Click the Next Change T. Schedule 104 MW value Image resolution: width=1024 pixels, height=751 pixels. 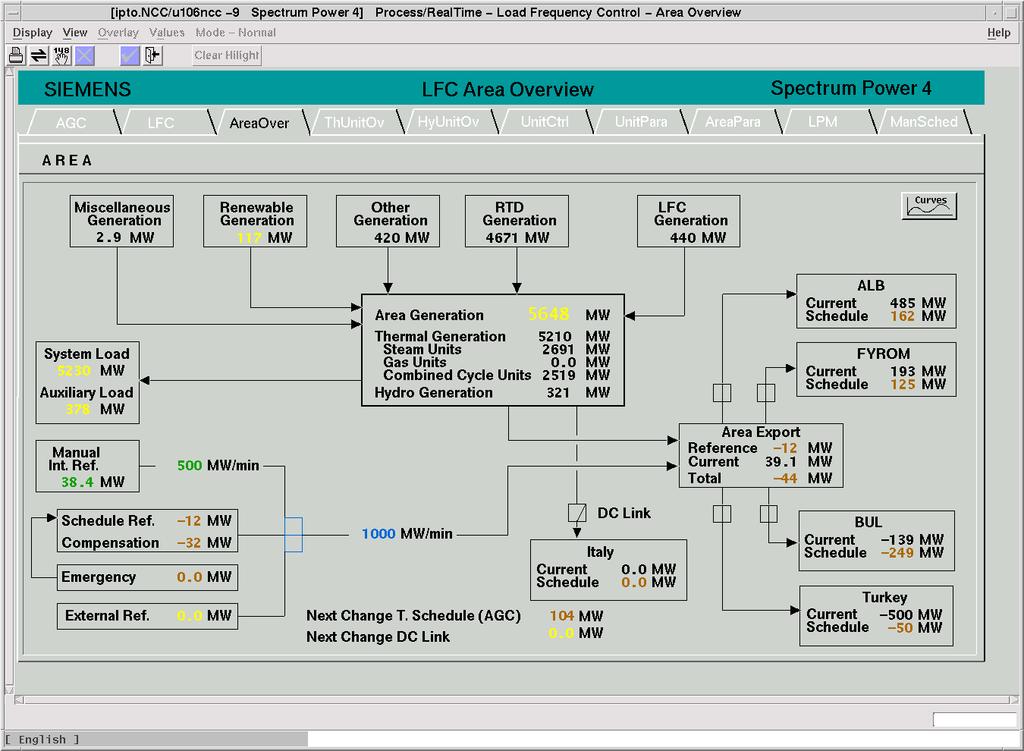tap(562, 616)
